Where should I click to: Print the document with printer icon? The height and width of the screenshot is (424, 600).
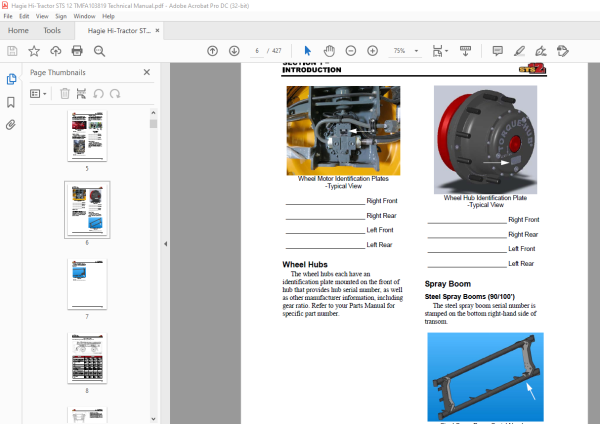click(77, 51)
